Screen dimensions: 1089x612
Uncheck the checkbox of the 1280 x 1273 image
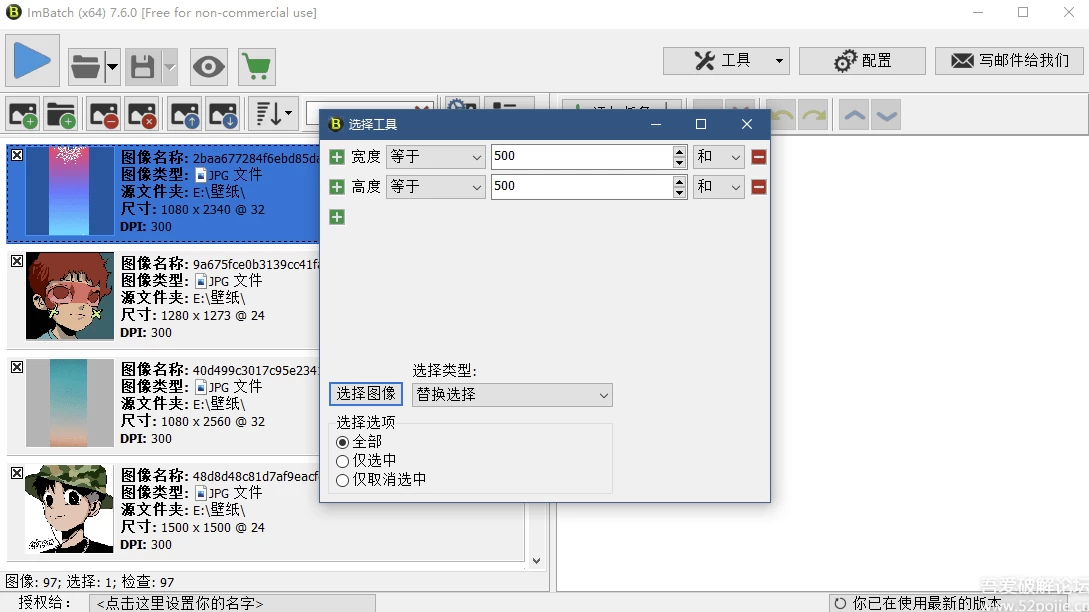(x=17, y=261)
